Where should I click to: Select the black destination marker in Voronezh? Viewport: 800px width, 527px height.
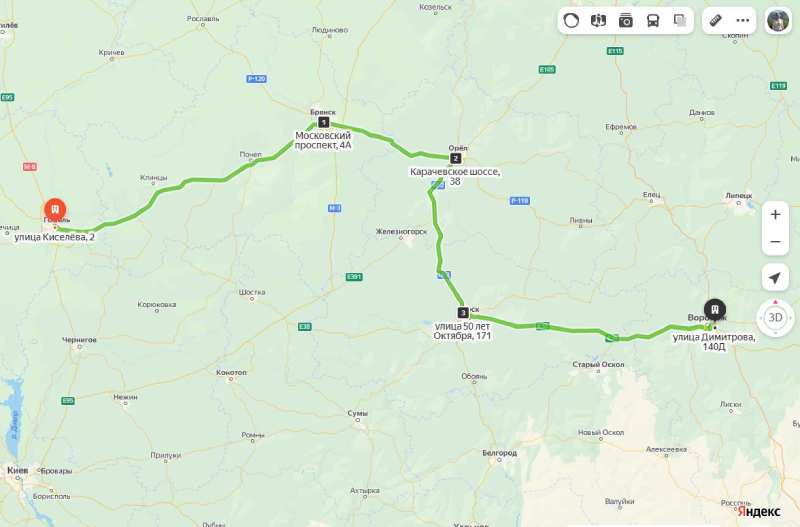pyautogui.click(x=715, y=309)
